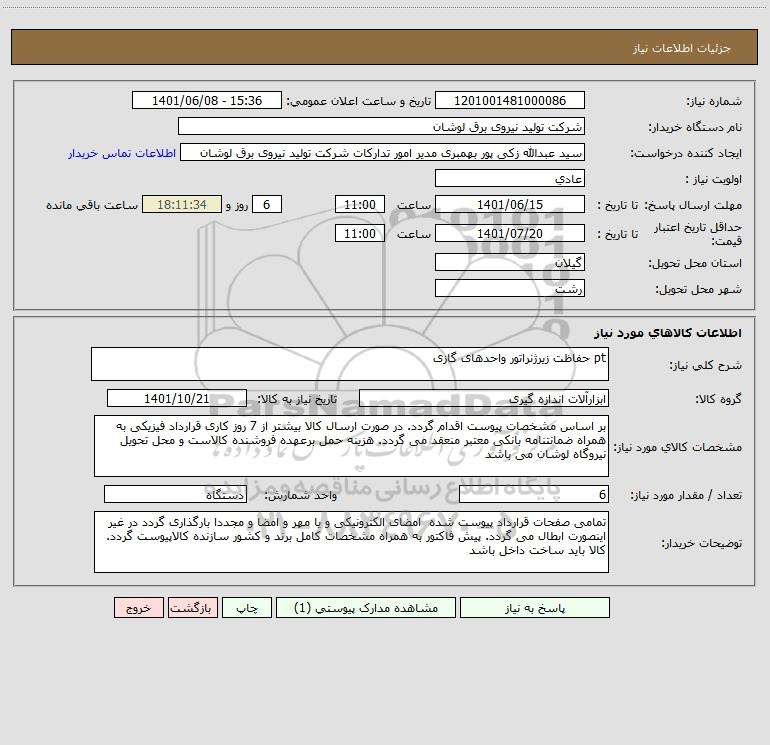The height and width of the screenshot is (745, 770).
Task: Click the چاپ print button
Action: click(x=247, y=607)
